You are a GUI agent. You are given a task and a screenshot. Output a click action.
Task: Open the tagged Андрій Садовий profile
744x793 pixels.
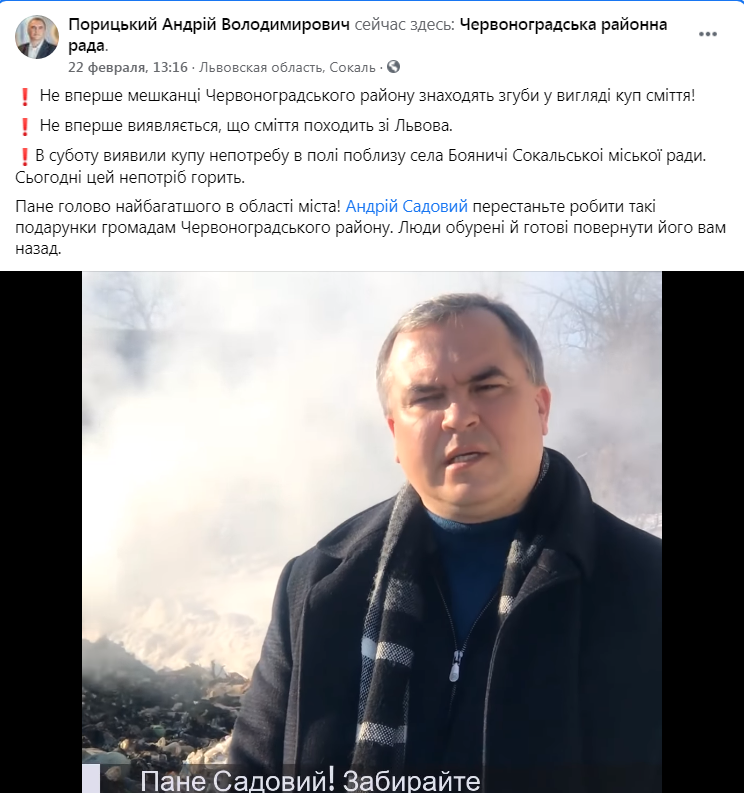tap(407, 206)
